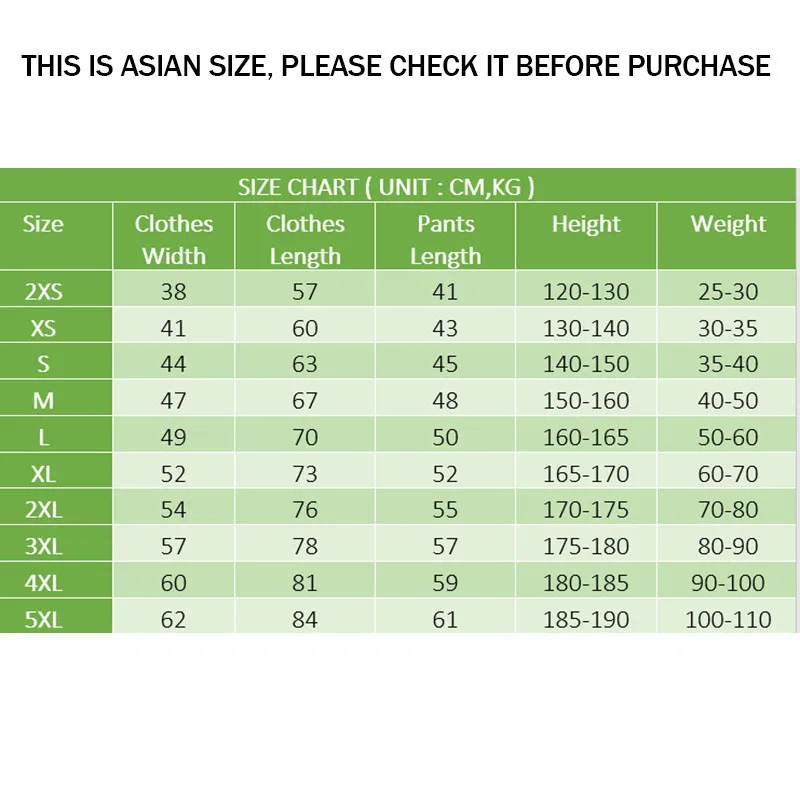Click the Weight column header
This screenshot has width=800, height=800.
[728, 224]
